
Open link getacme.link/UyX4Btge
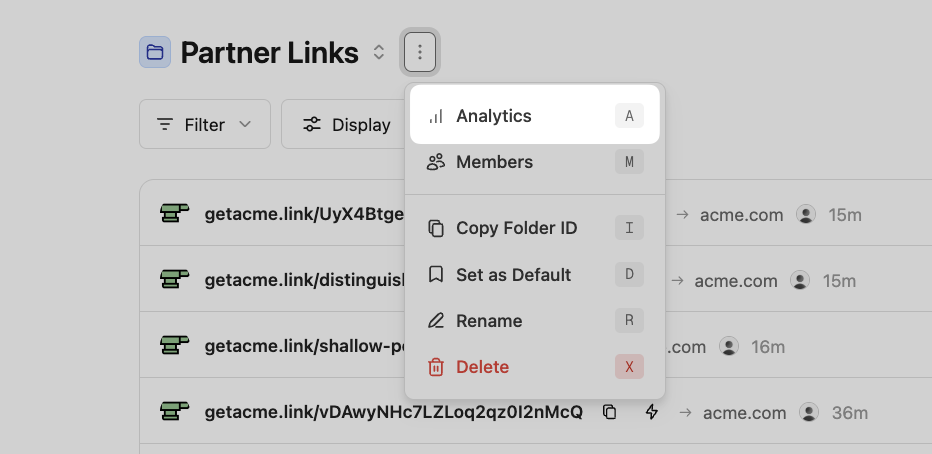304,215
